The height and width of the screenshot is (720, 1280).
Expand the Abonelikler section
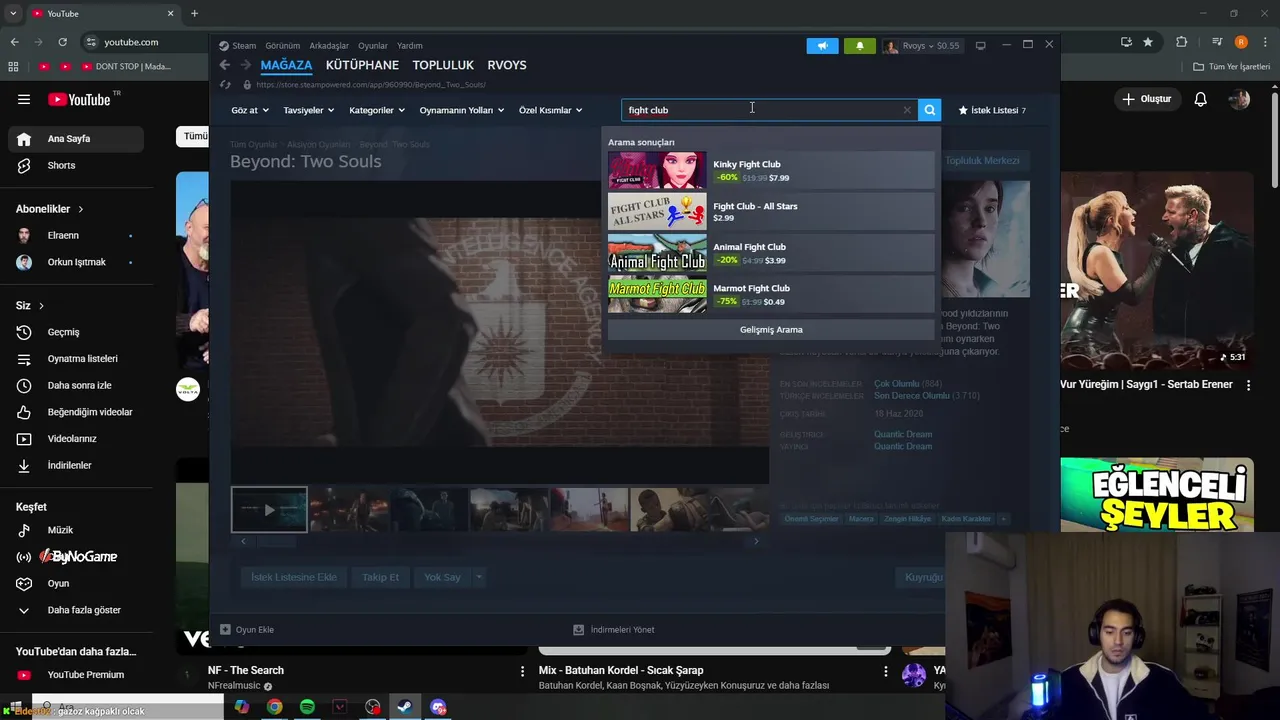[50, 209]
